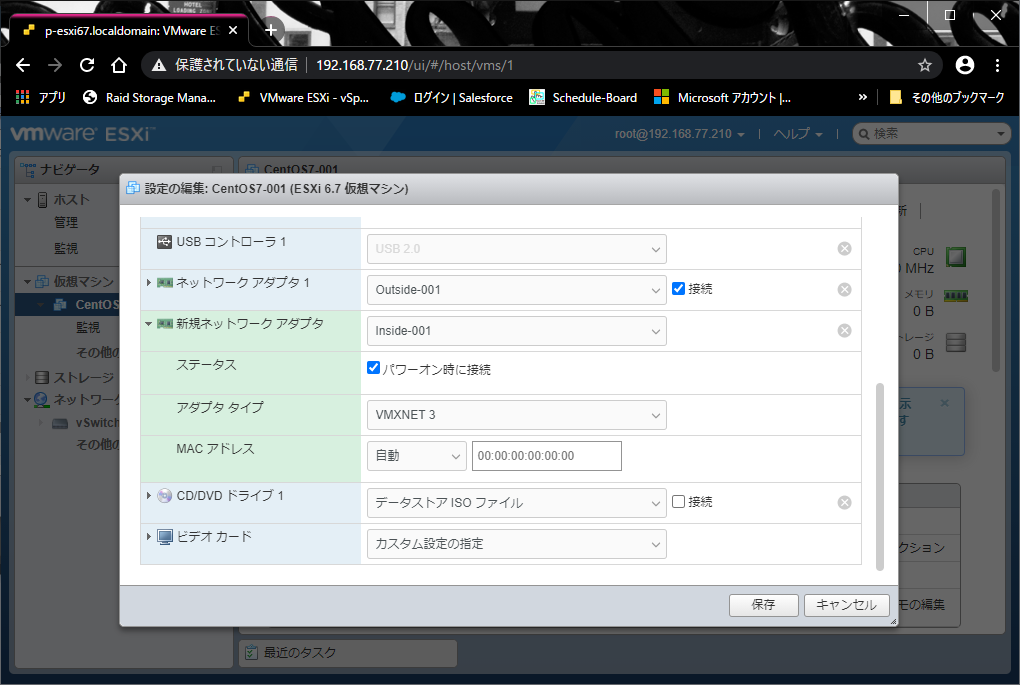Select 監視 under ホスト
Screen dimensions: 1020x685
click(66, 248)
